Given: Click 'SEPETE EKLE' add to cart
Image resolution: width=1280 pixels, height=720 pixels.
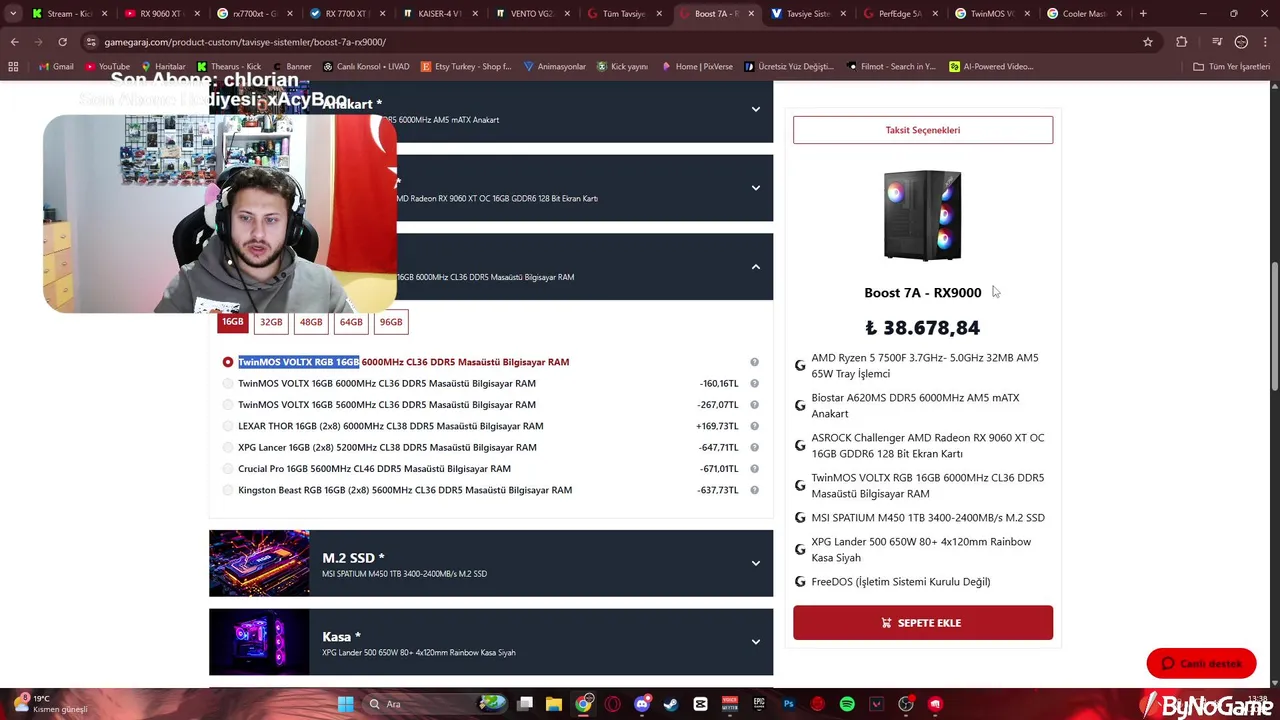Looking at the screenshot, I should coord(923,623).
